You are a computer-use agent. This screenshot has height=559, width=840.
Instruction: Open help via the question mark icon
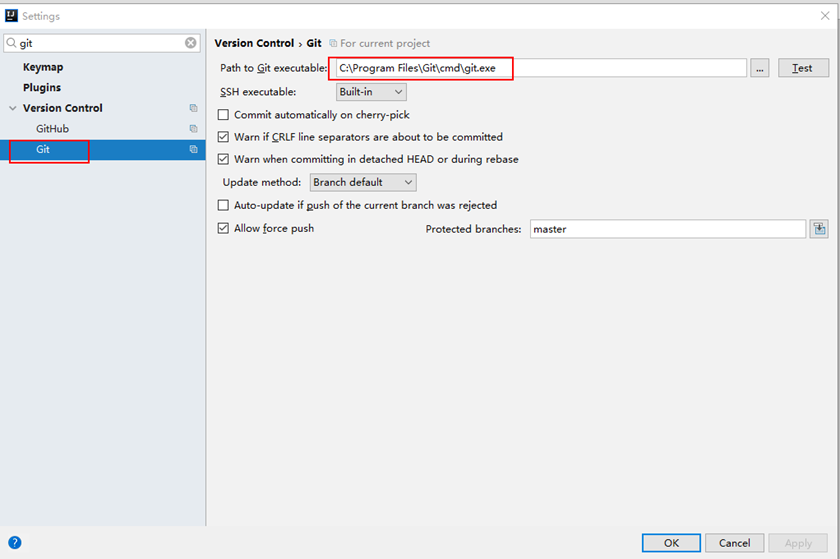click(x=15, y=542)
